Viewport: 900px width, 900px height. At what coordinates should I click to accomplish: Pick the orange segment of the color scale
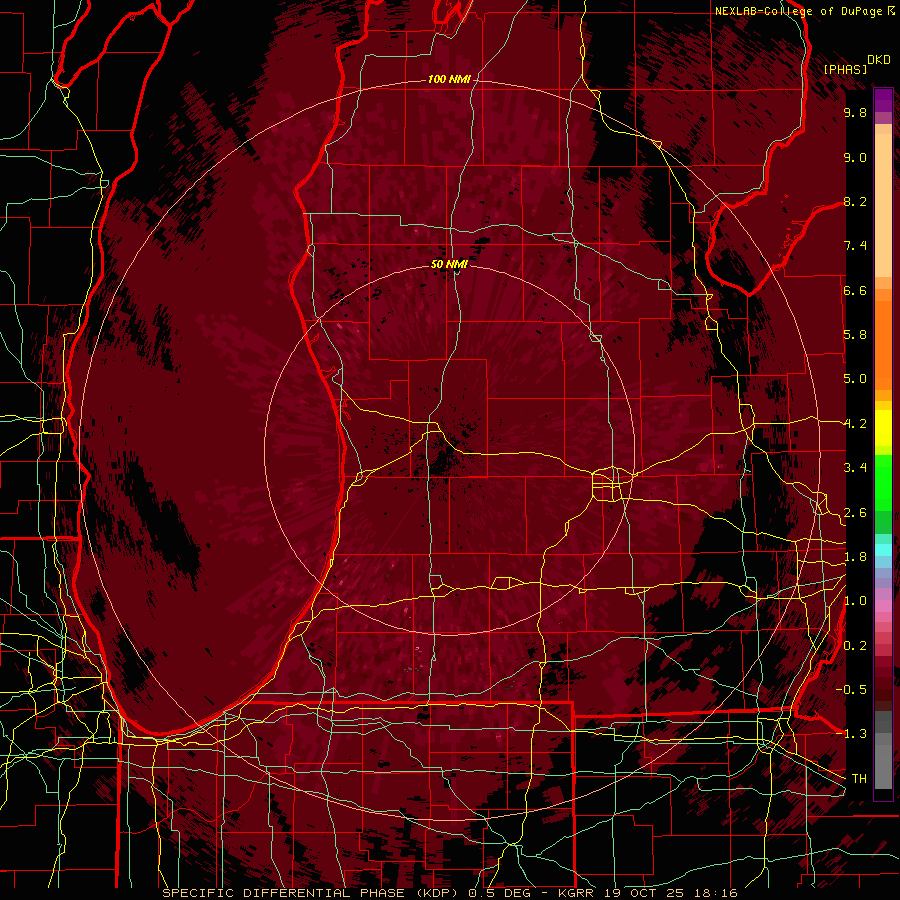[x=883, y=346]
